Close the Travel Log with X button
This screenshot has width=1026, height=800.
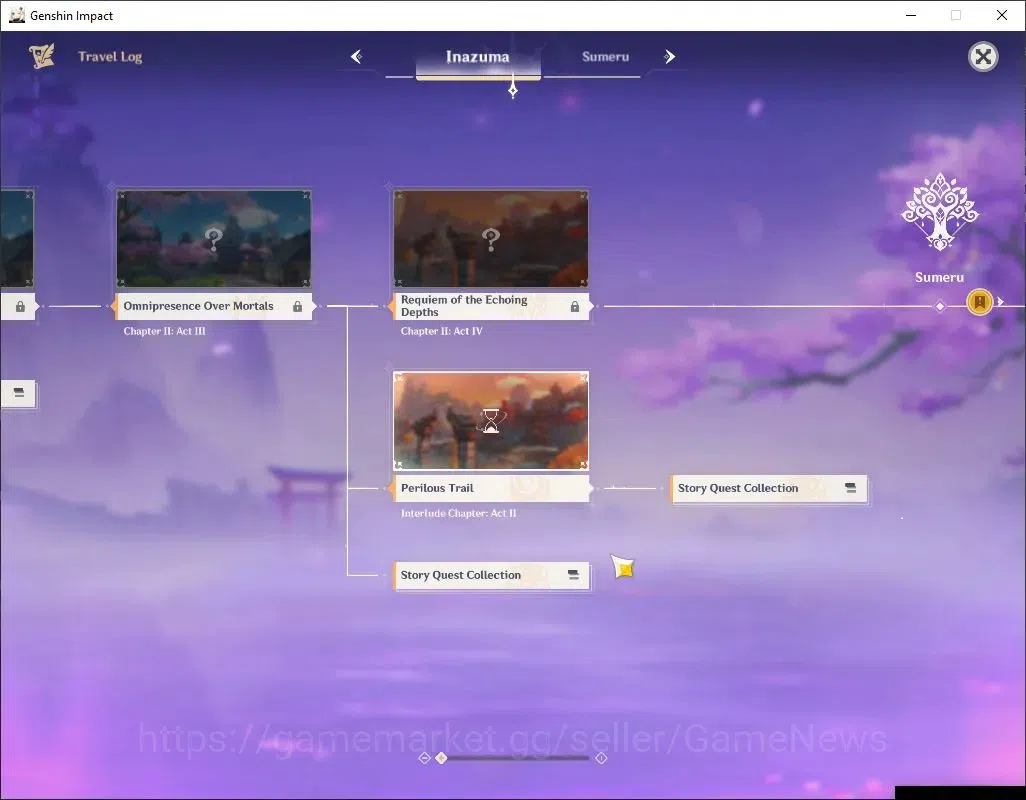point(983,57)
